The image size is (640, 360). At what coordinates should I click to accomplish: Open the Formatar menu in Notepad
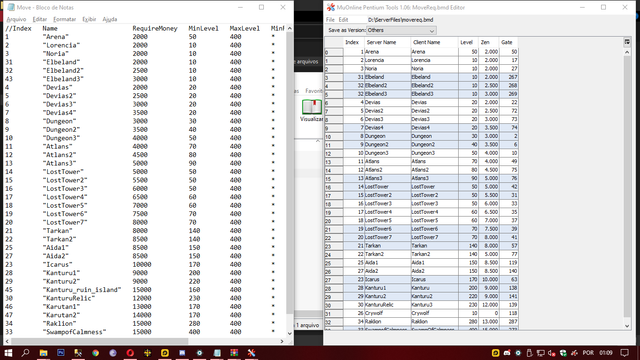[x=64, y=19]
